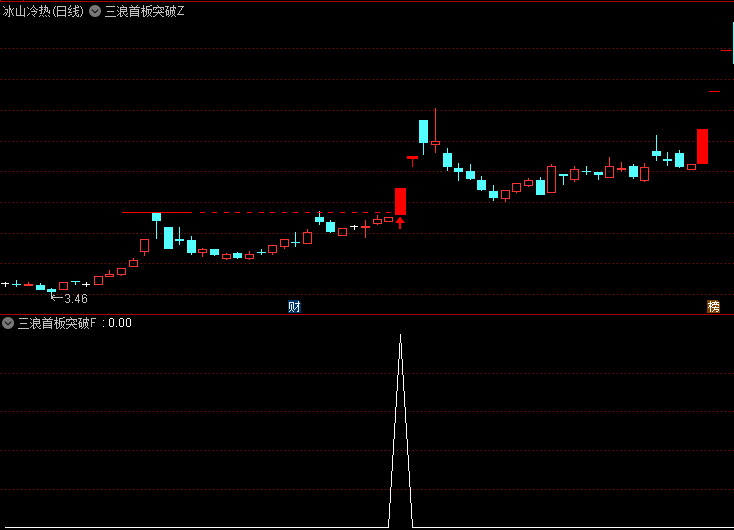Click the red horizontal resistance line
Viewport: 734px width, 530px height.
click(x=157, y=213)
